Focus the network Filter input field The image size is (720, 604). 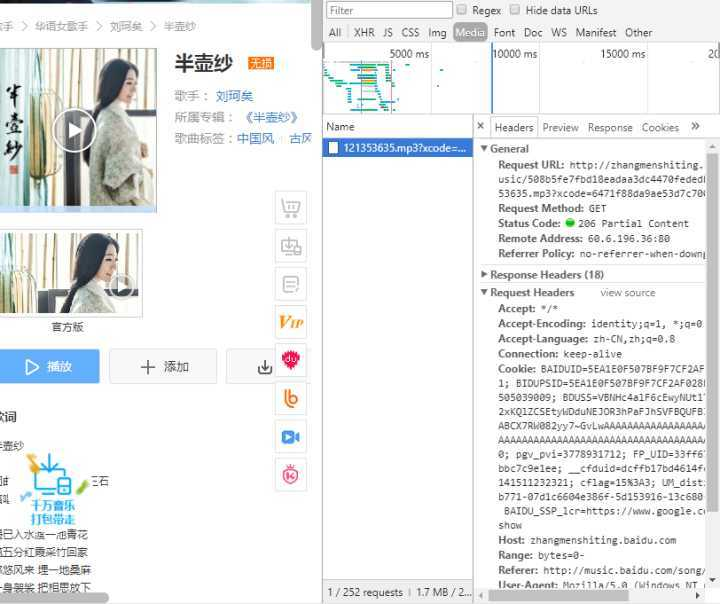[389, 10]
